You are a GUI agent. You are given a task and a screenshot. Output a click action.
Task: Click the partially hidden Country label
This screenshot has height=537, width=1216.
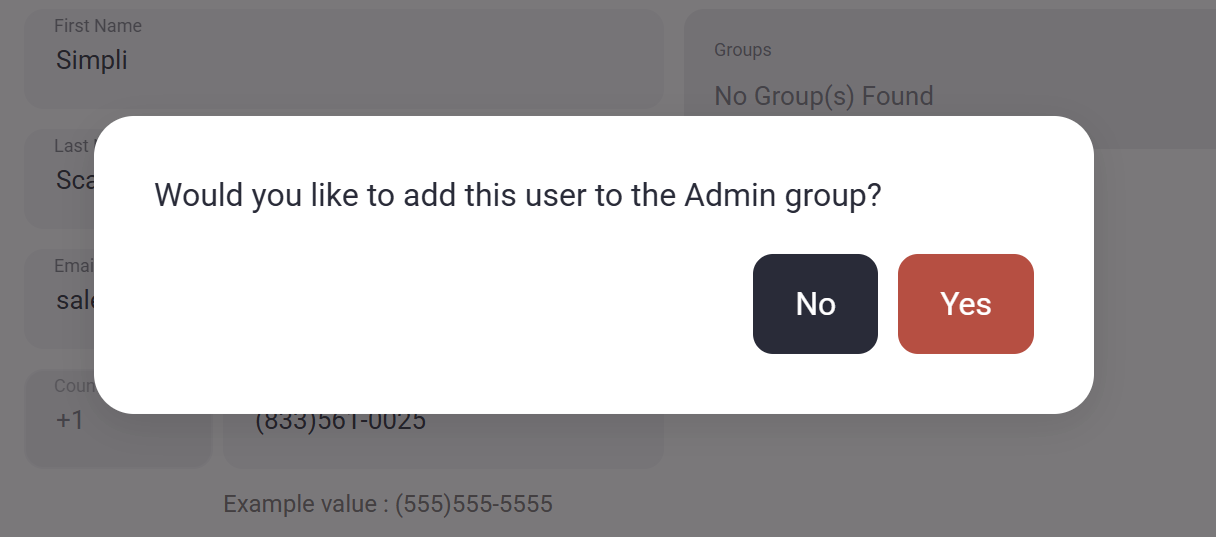tap(73, 386)
